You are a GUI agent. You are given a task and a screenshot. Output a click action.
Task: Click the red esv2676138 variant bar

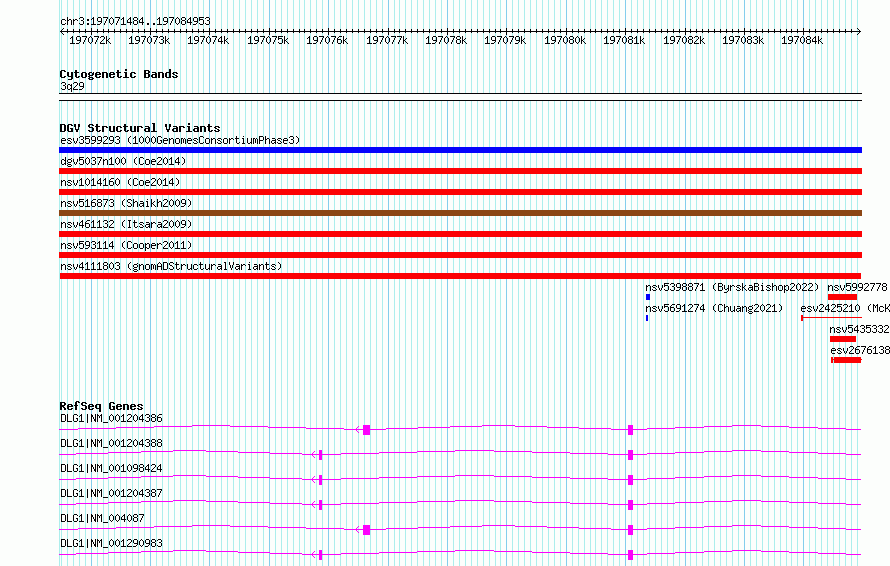coord(846,360)
